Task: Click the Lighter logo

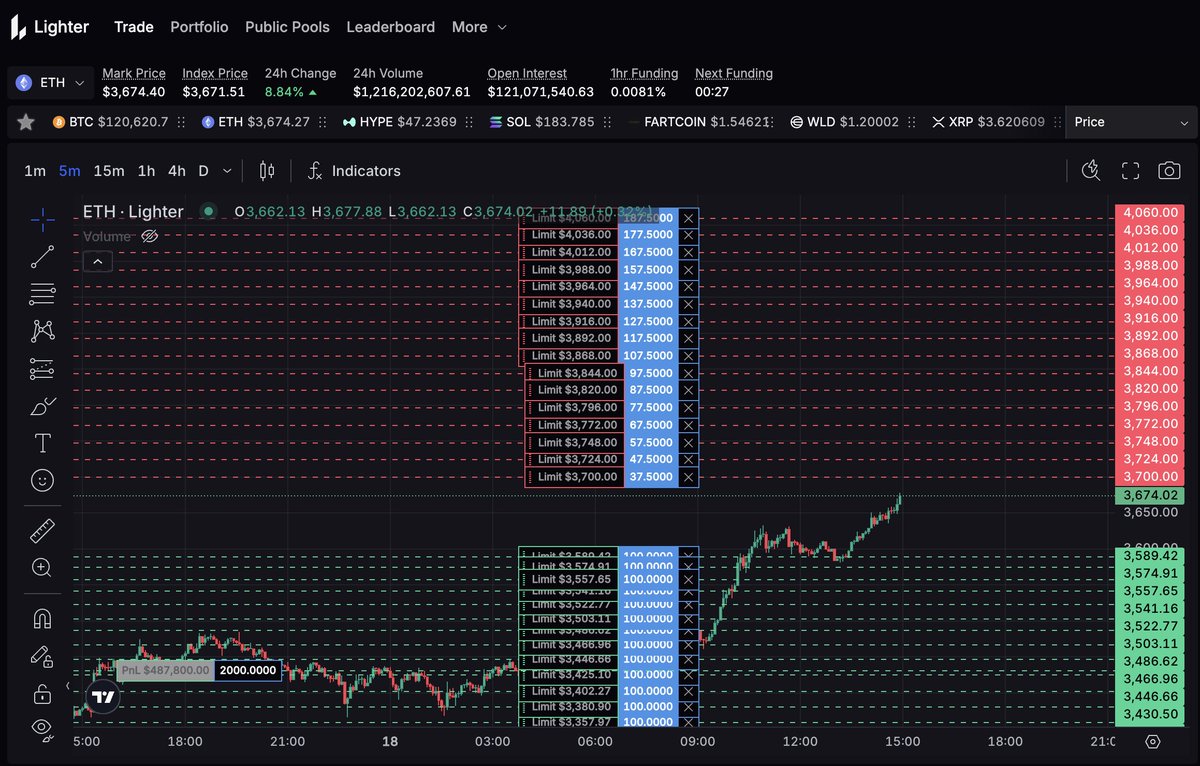Action: tap(50, 27)
